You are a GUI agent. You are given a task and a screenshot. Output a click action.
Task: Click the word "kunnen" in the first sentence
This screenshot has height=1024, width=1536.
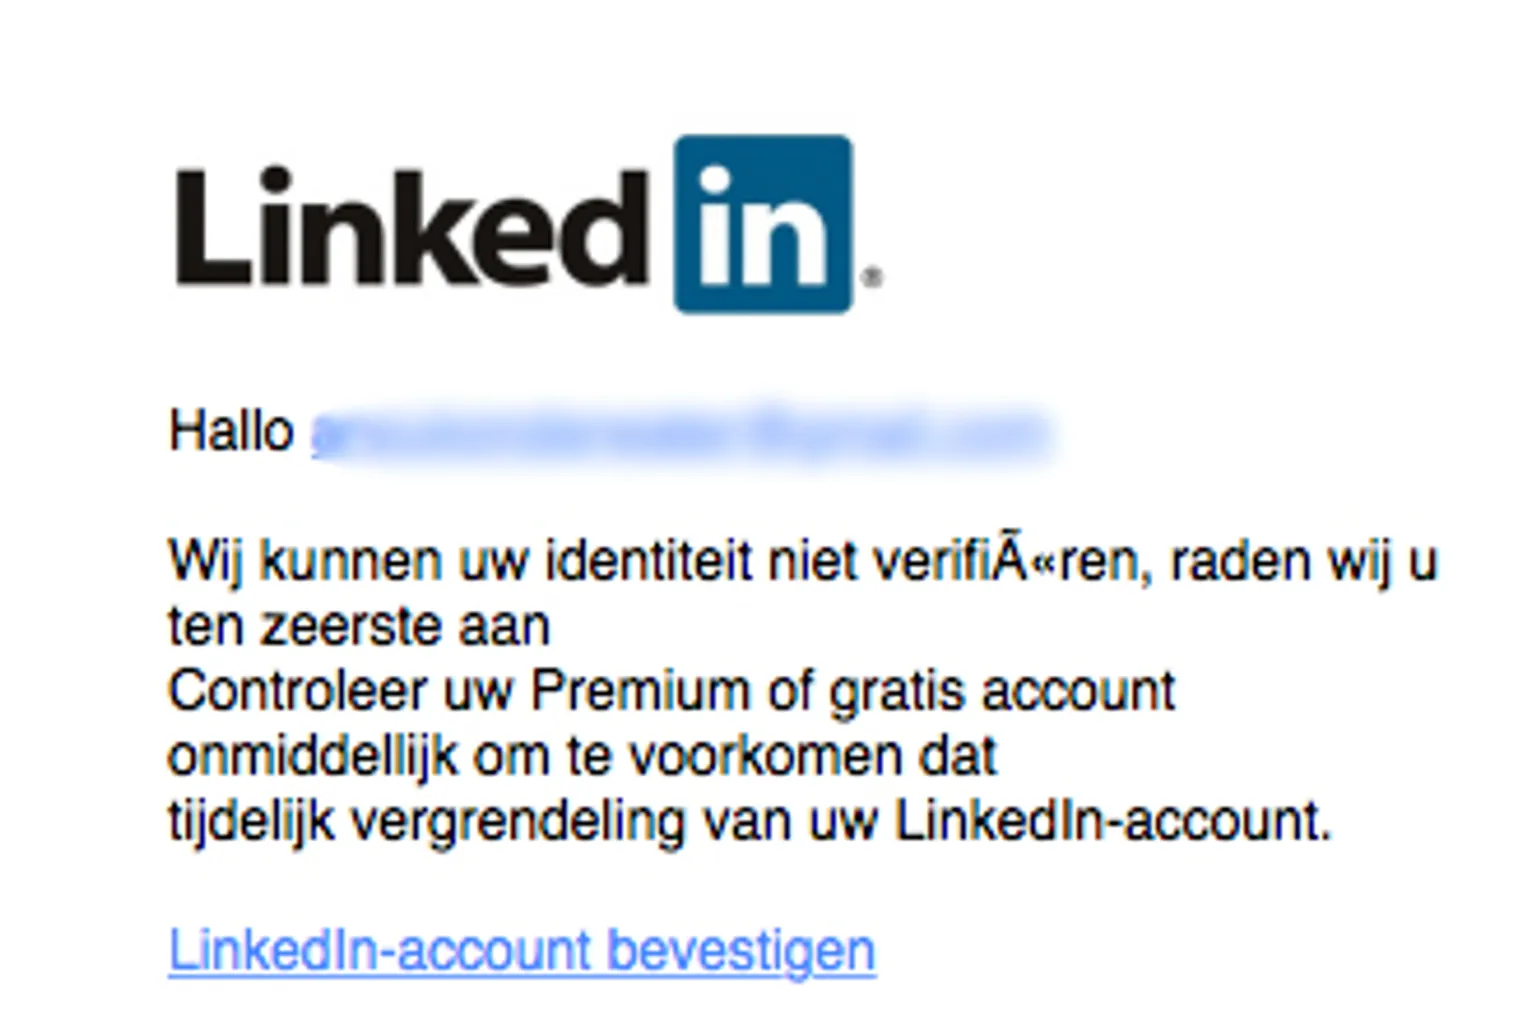point(350,561)
